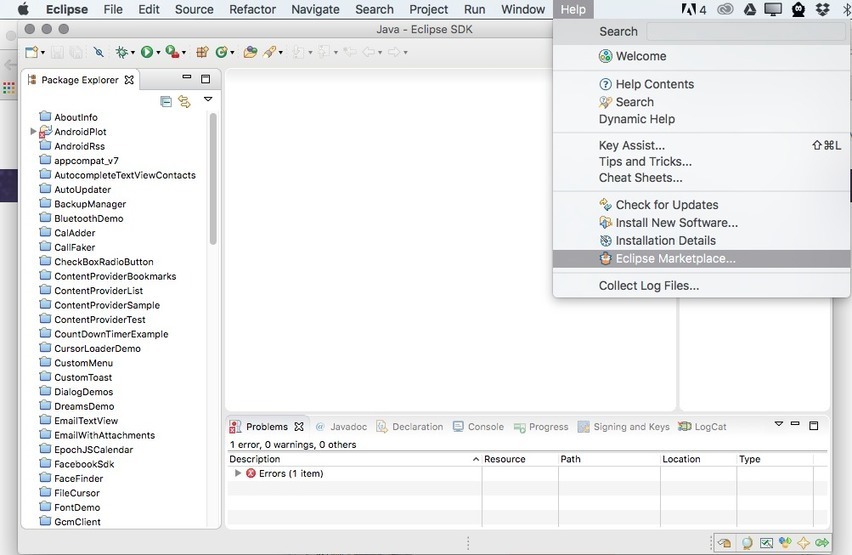Switch to the LogCat tab

coord(702,427)
